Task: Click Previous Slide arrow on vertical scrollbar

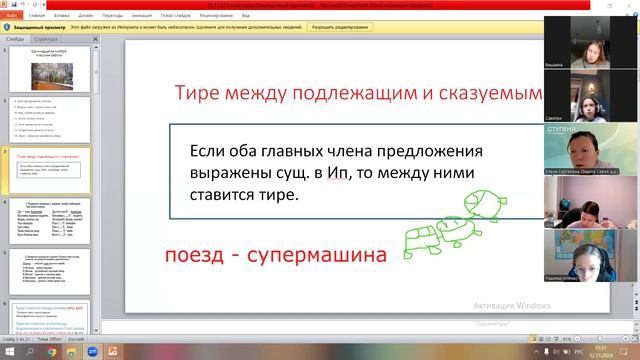Action: click(636, 302)
